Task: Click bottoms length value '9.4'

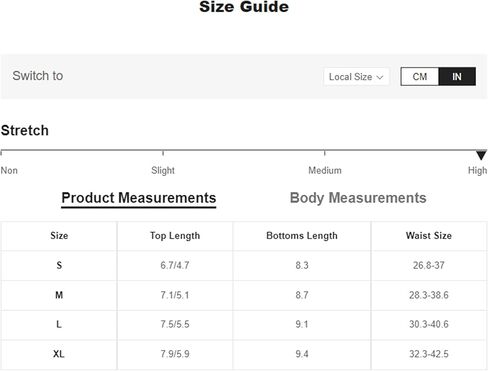Action: 302,354
